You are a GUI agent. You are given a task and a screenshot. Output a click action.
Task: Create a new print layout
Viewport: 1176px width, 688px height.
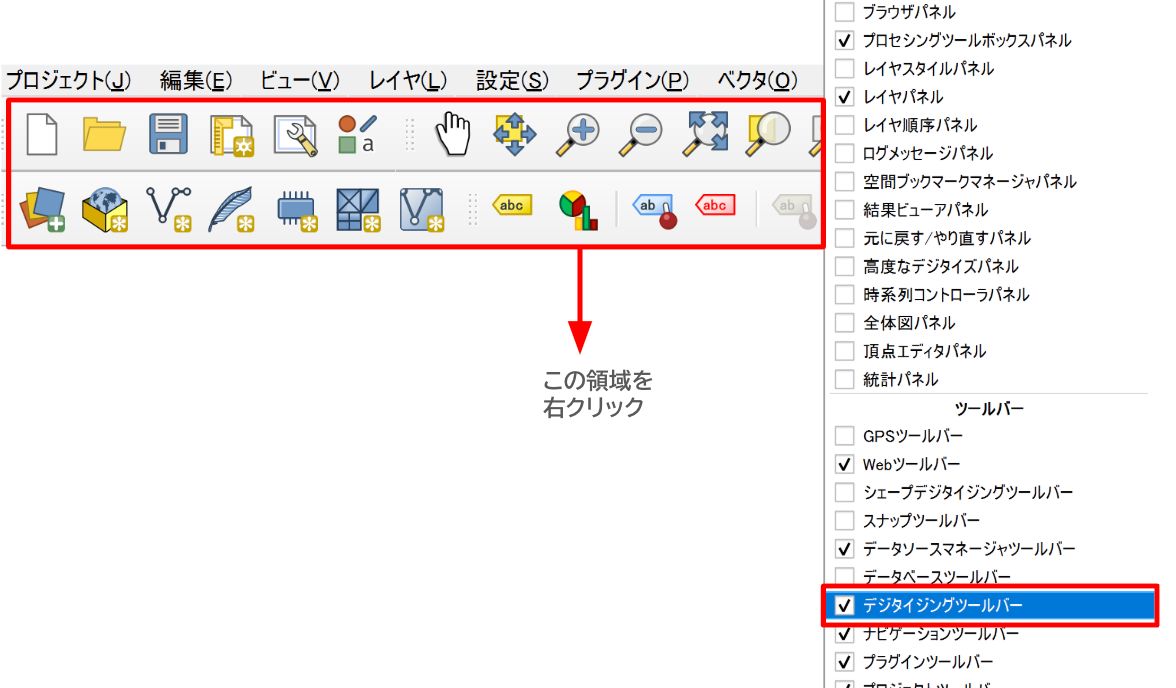pos(231,135)
